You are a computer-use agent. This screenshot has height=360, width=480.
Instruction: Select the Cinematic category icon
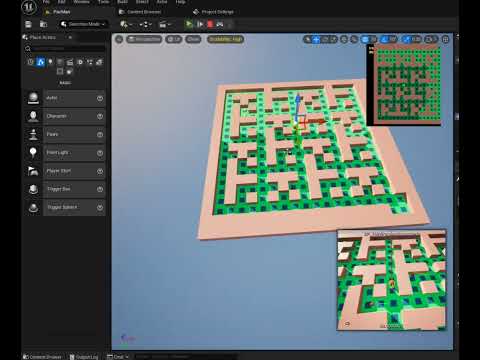[x=70, y=62]
